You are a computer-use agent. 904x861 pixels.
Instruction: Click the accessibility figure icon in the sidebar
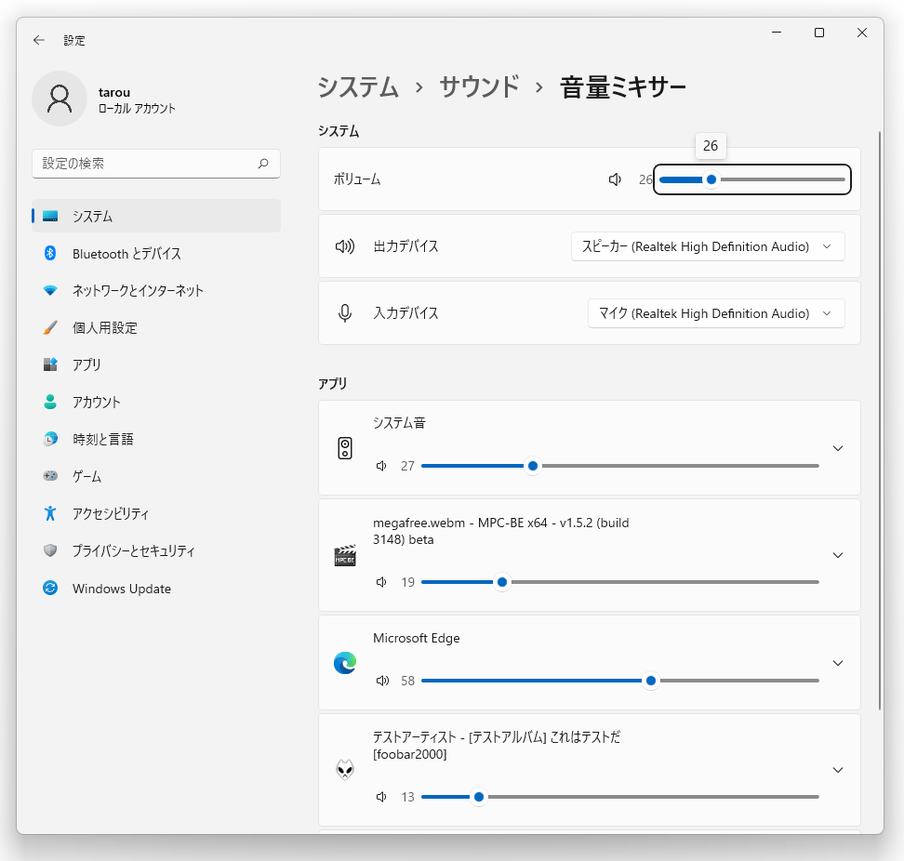pyautogui.click(x=50, y=513)
